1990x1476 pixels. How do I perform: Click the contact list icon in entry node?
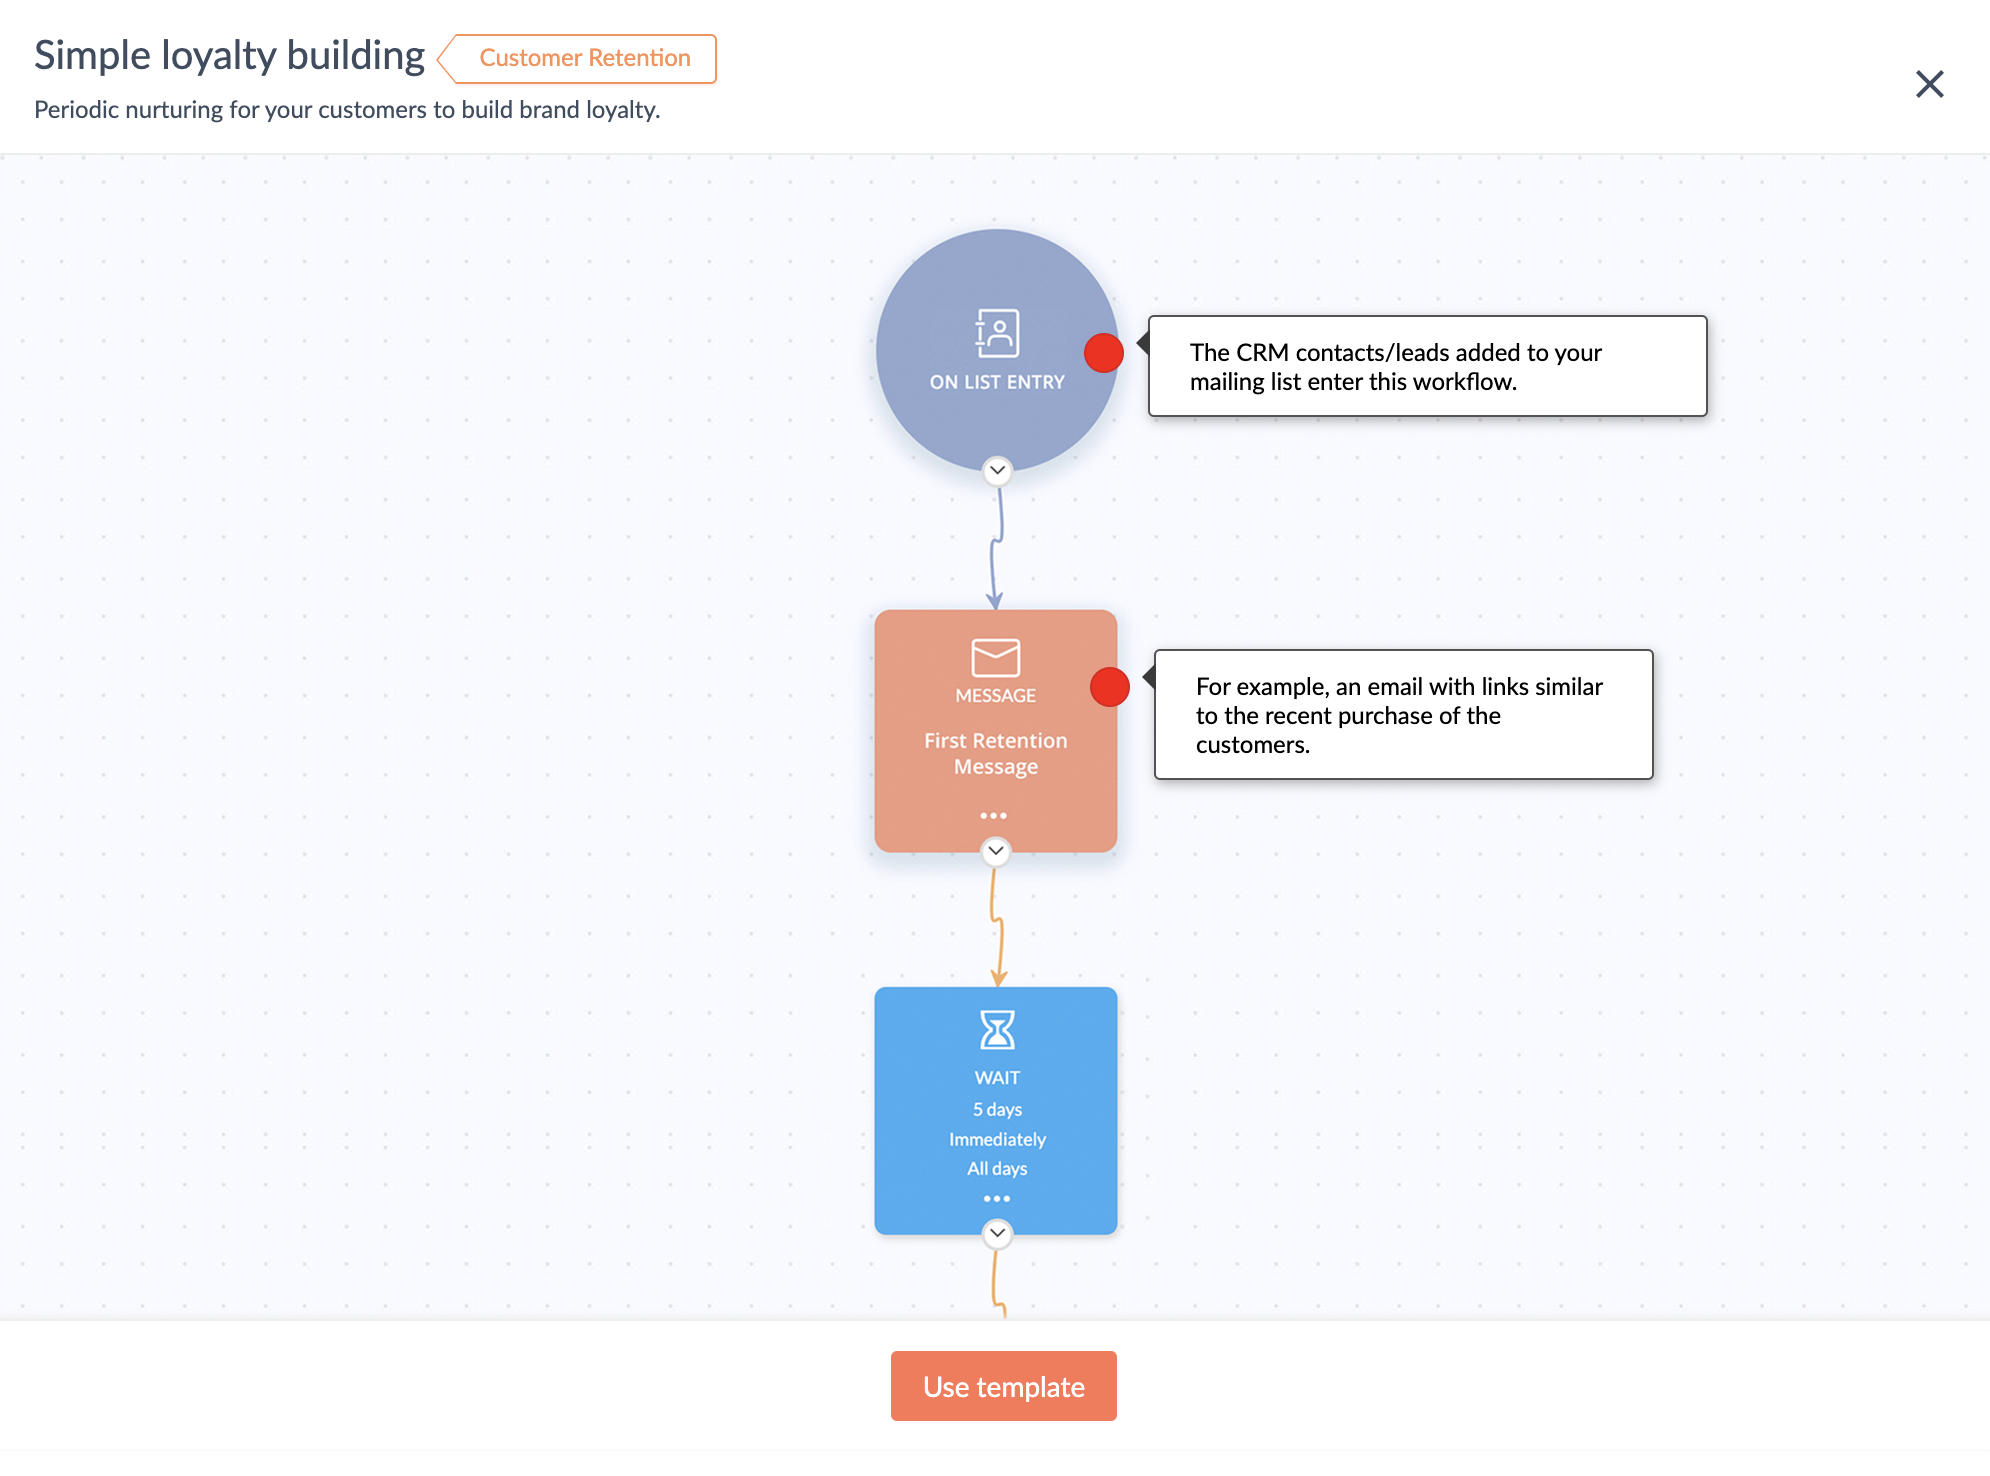click(996, 333)
